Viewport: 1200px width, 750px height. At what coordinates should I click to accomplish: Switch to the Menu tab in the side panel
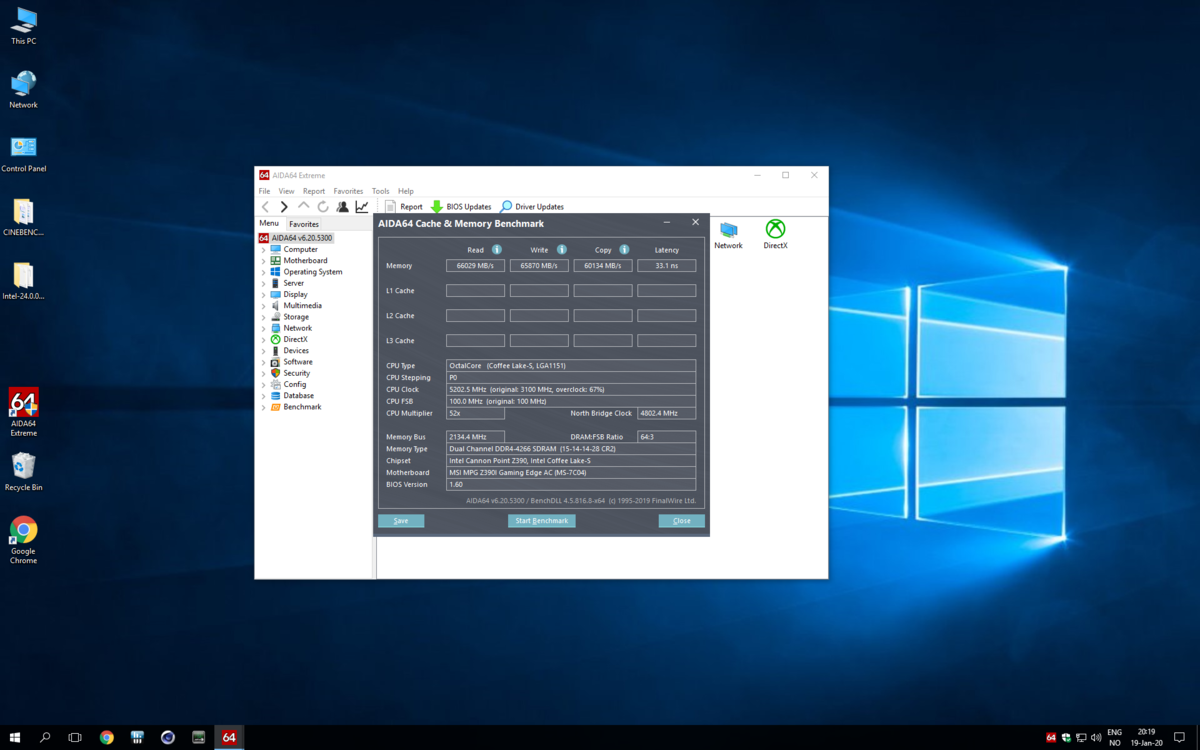(x=269, y=223)
